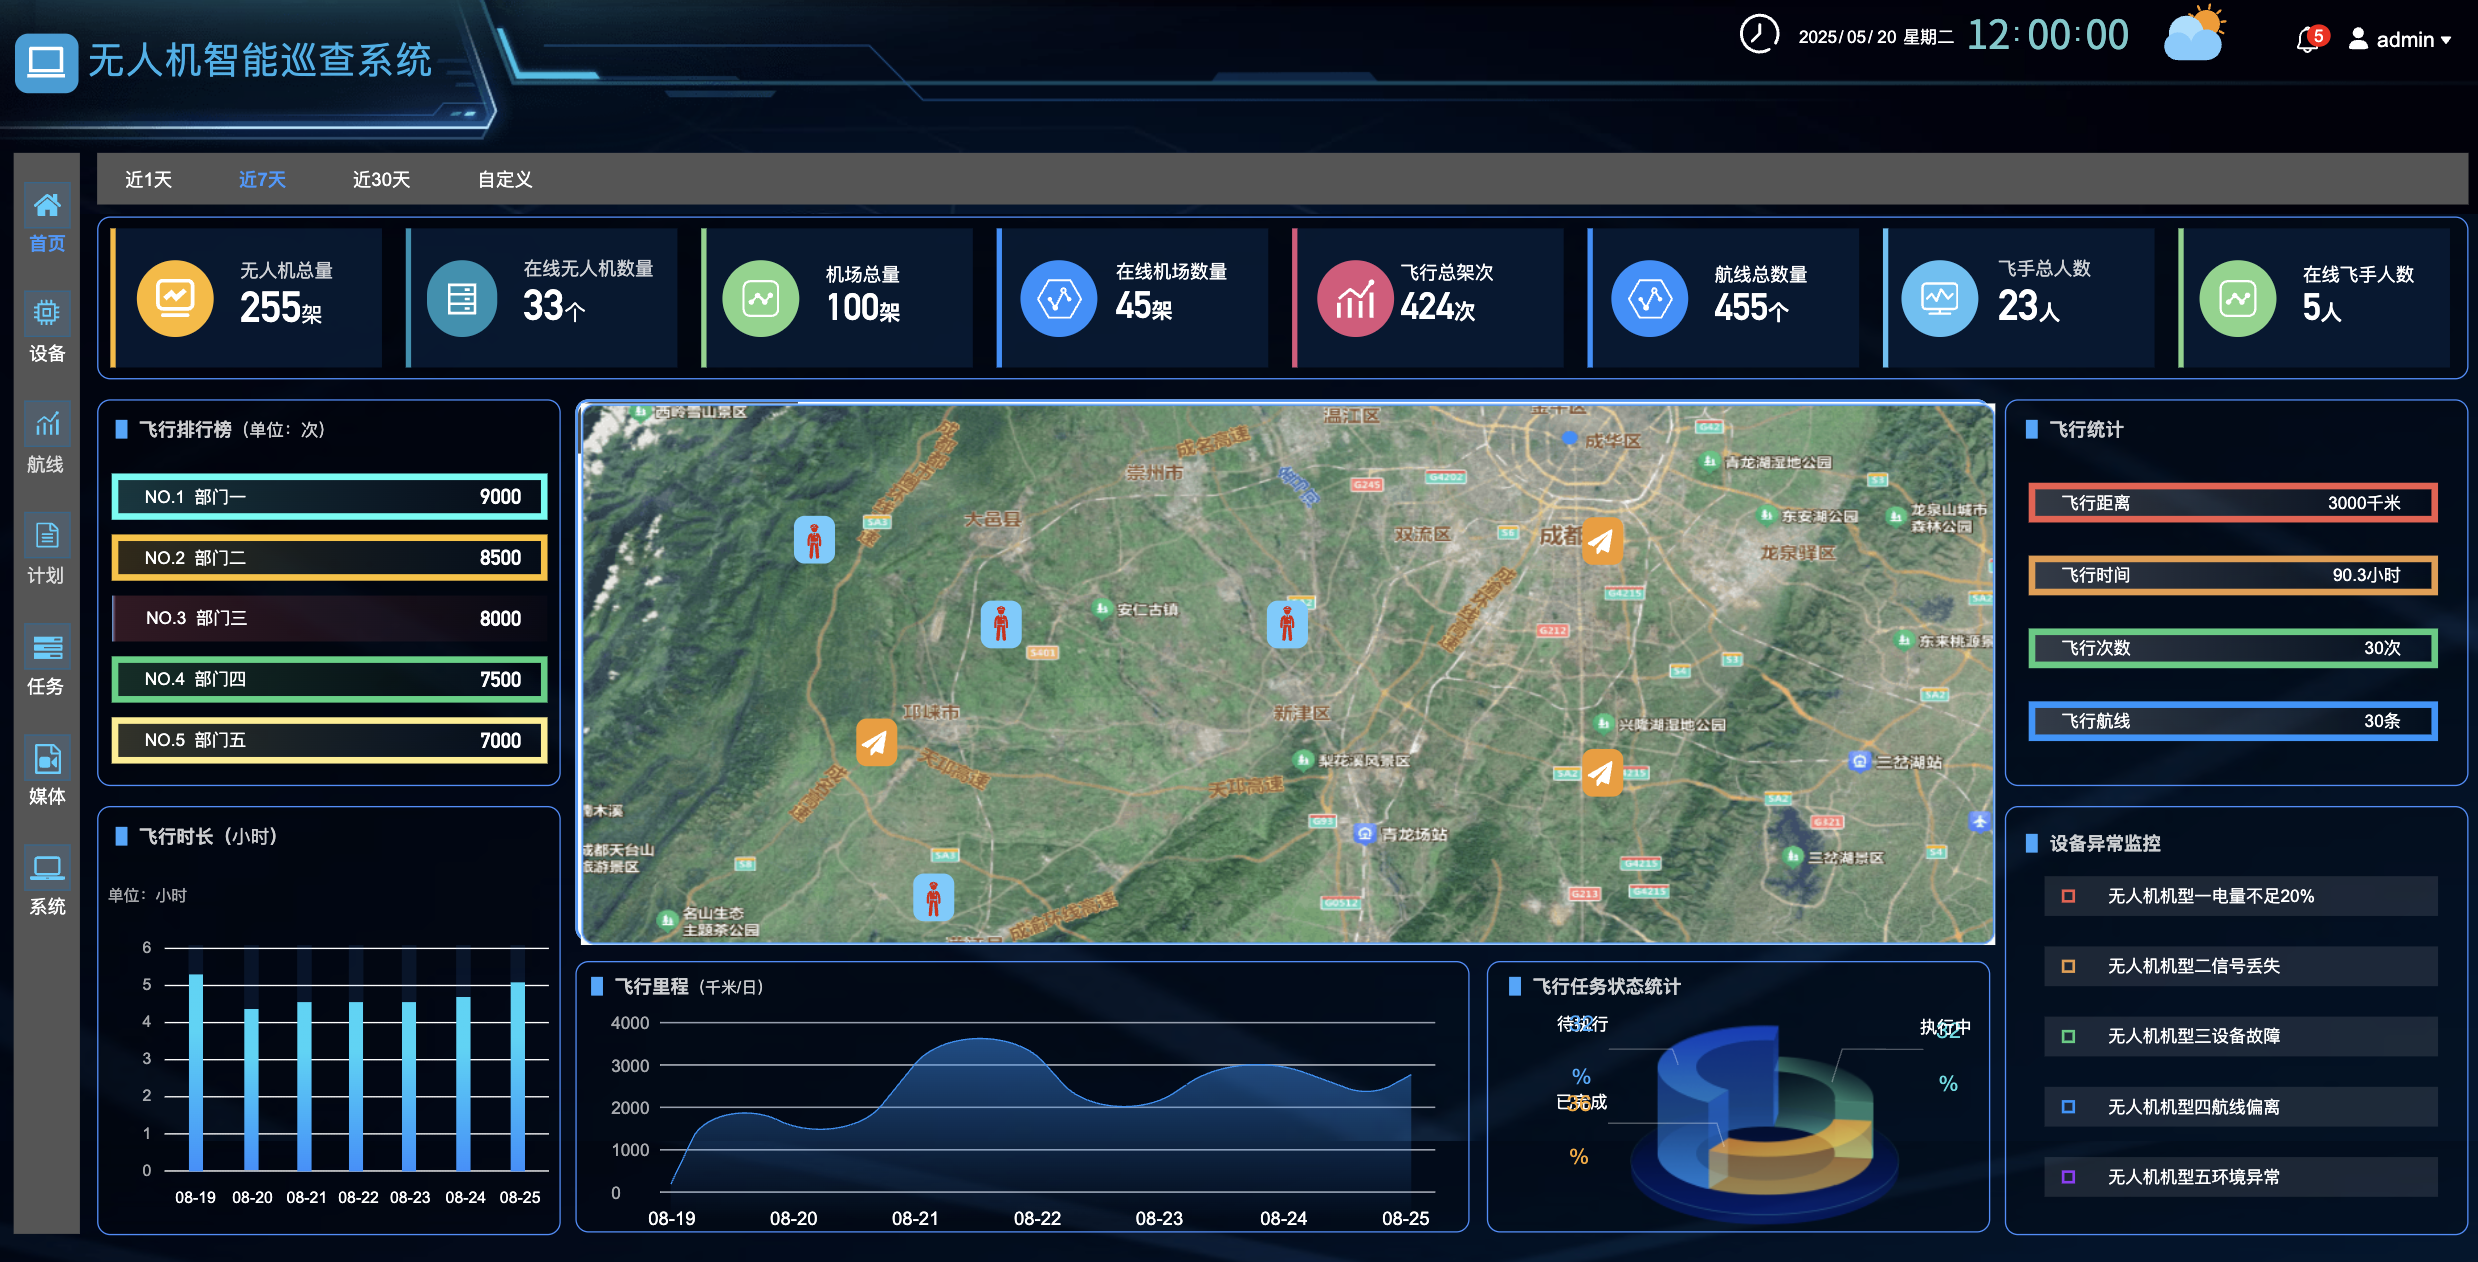The width and height of the screenshot is (2478, 1262).
Task: Click the notification bell with badge 5
Action: tap(2308, 40)
